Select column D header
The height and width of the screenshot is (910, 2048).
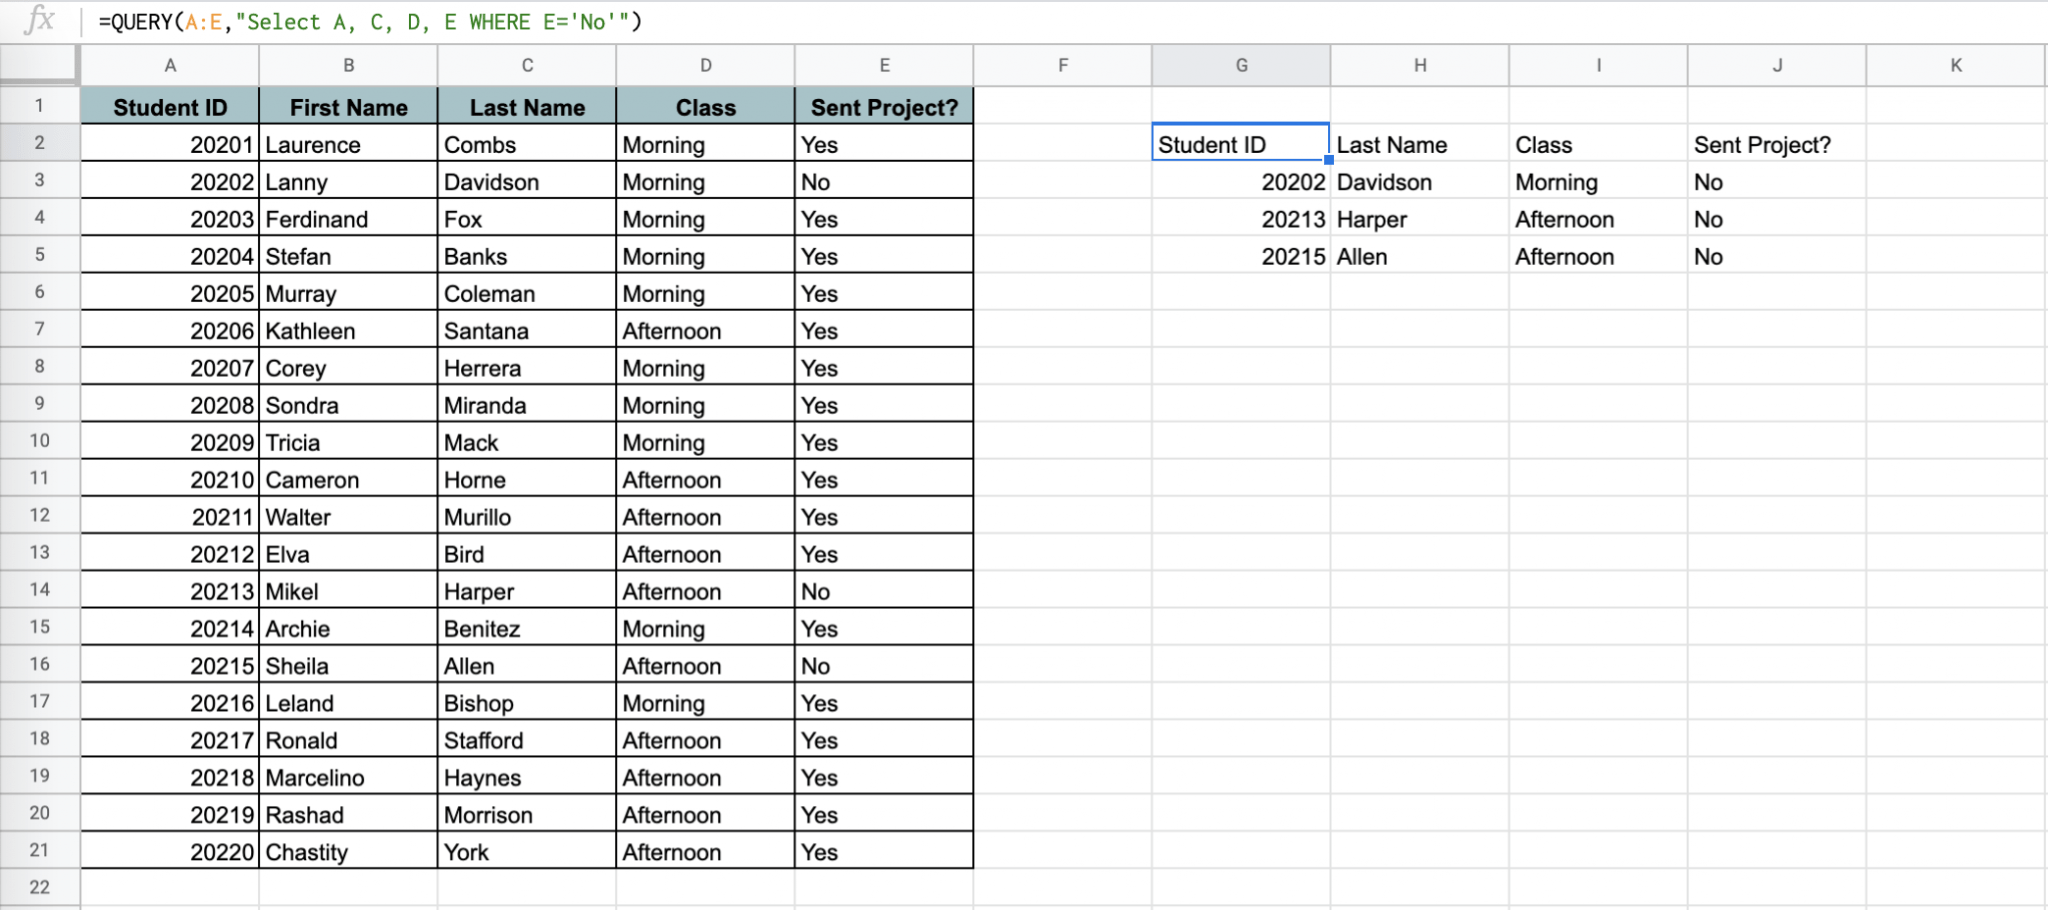point(706,65)
